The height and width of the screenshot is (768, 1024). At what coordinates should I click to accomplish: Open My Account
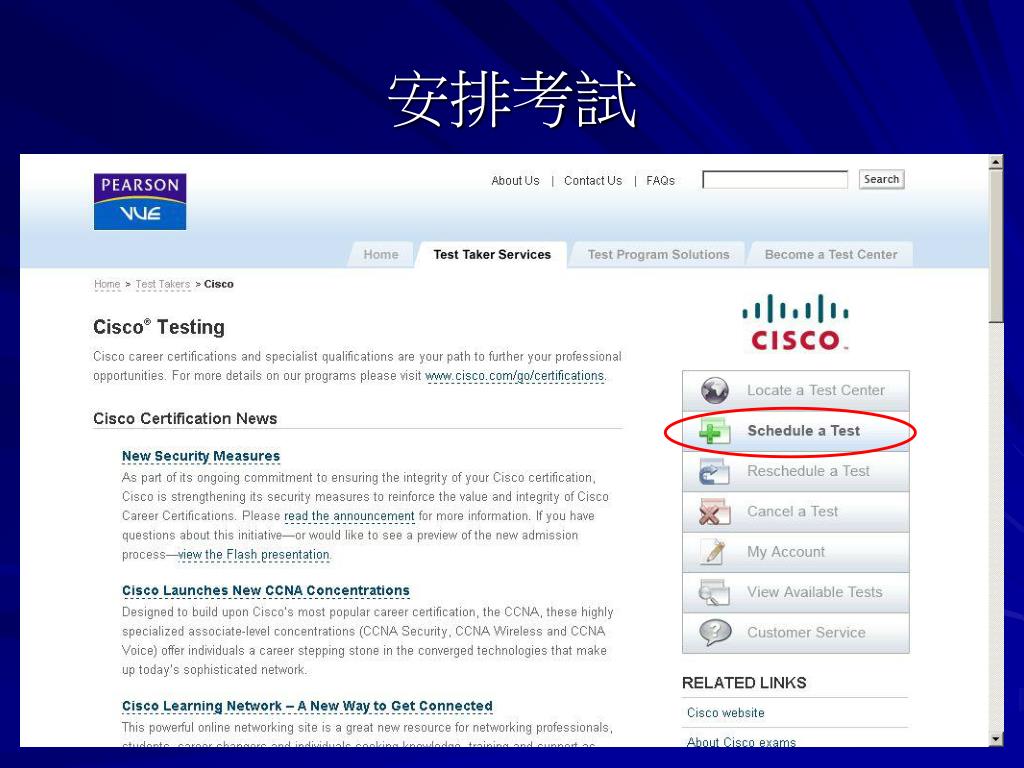click(x=795, y=552)
